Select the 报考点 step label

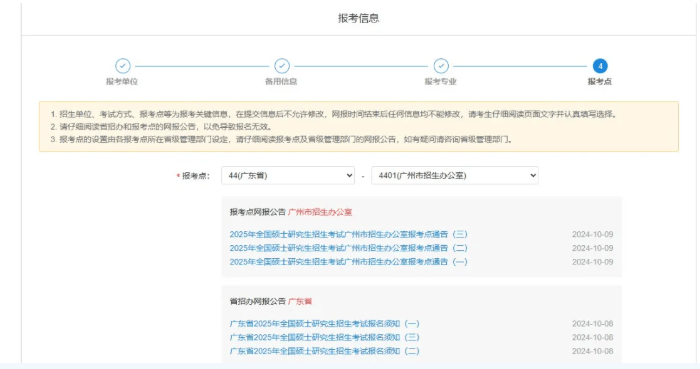tap(600, 82)
